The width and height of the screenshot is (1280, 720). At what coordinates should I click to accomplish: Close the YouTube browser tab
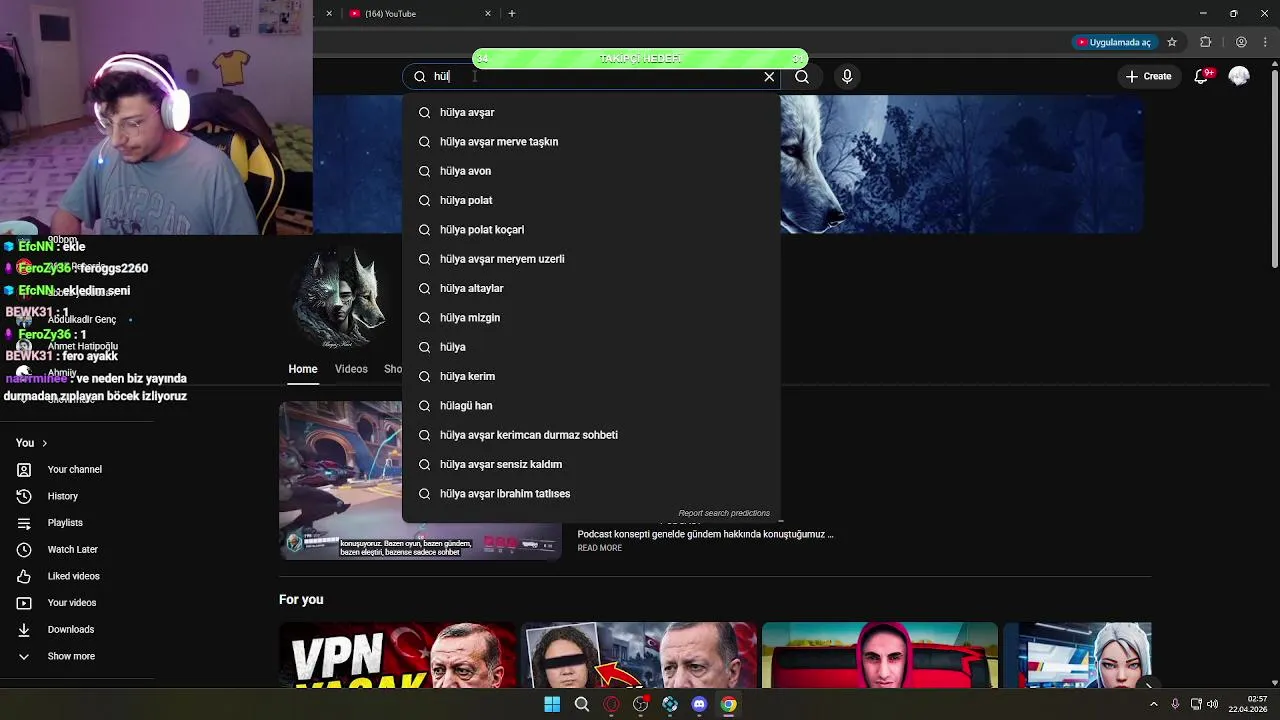[x=488, y=13]
